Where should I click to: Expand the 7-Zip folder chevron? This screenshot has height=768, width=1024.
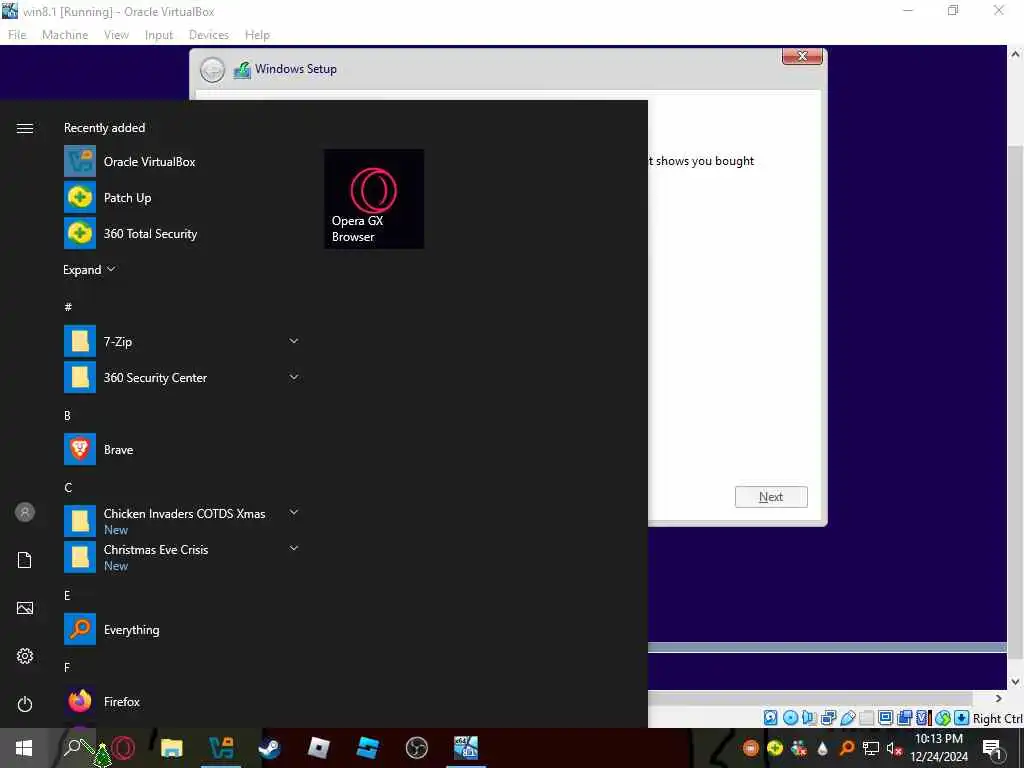click(x=294, y=341)
